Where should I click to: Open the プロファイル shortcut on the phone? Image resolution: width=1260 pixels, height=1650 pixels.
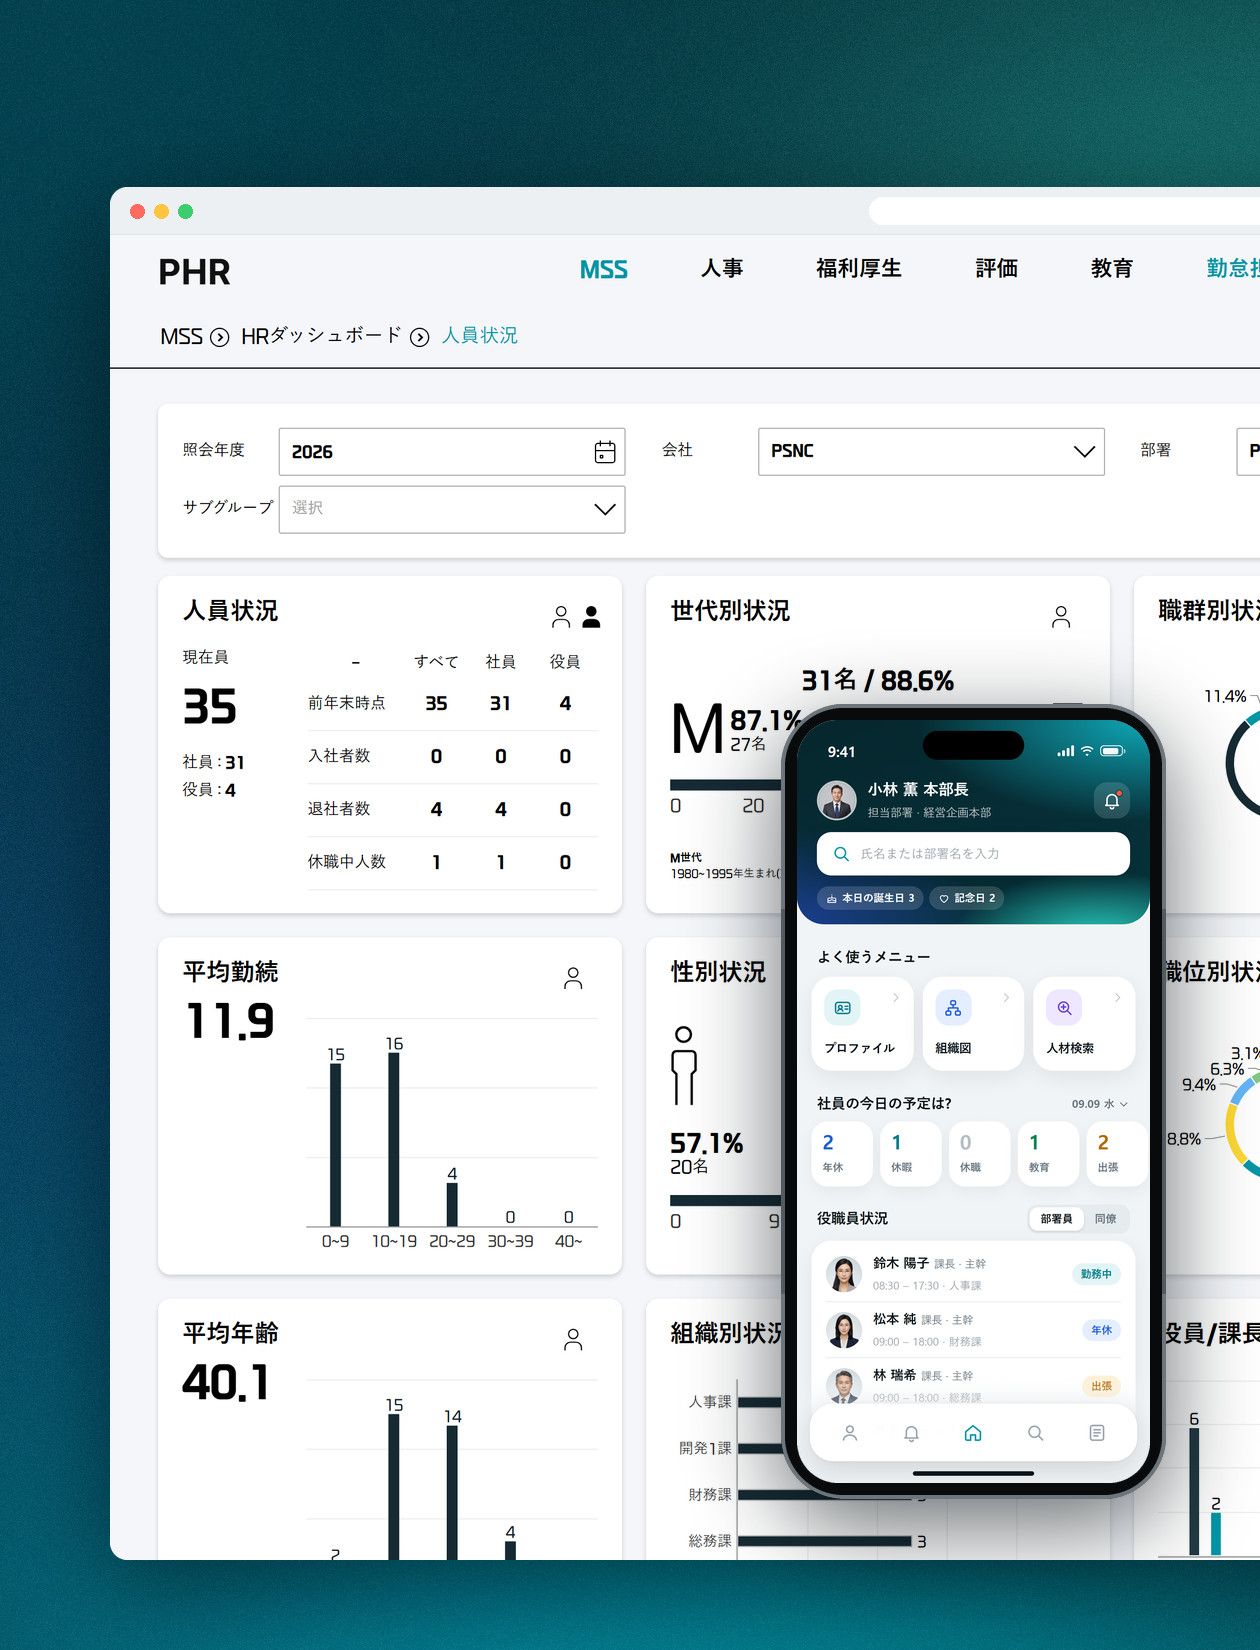862,1023
